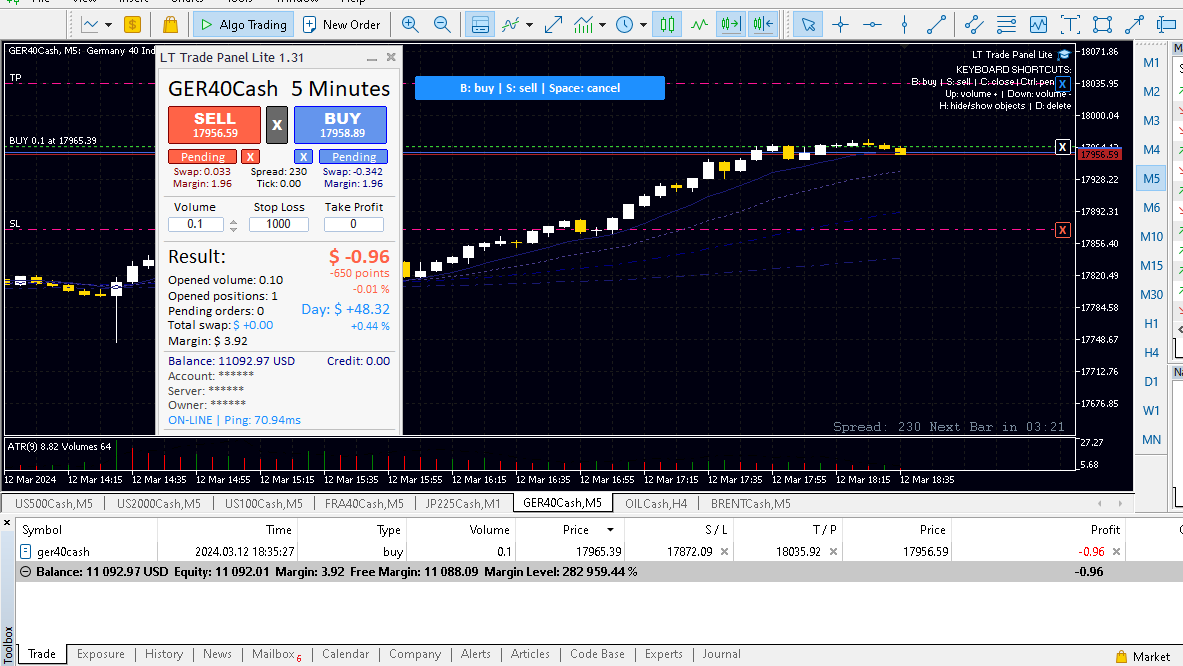This screenshot has height=666, width=1183.
Task: Select the trendline drawing tool
Action: click(936, 25)
